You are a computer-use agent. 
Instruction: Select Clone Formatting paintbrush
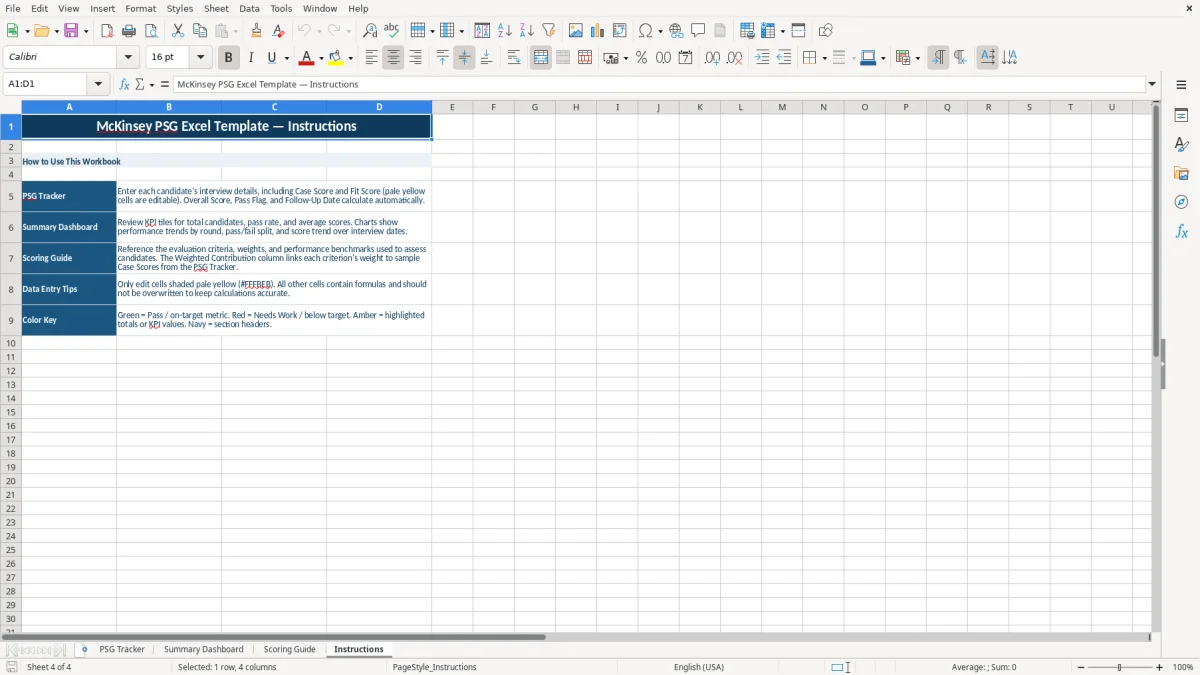[257, 31]
